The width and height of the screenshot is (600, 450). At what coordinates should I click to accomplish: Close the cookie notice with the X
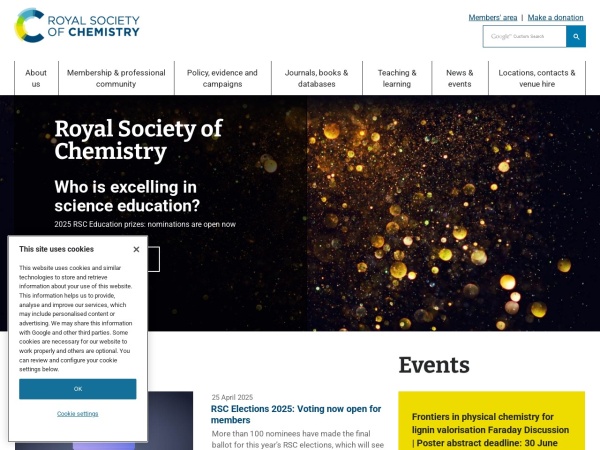[x=136, y=249]
